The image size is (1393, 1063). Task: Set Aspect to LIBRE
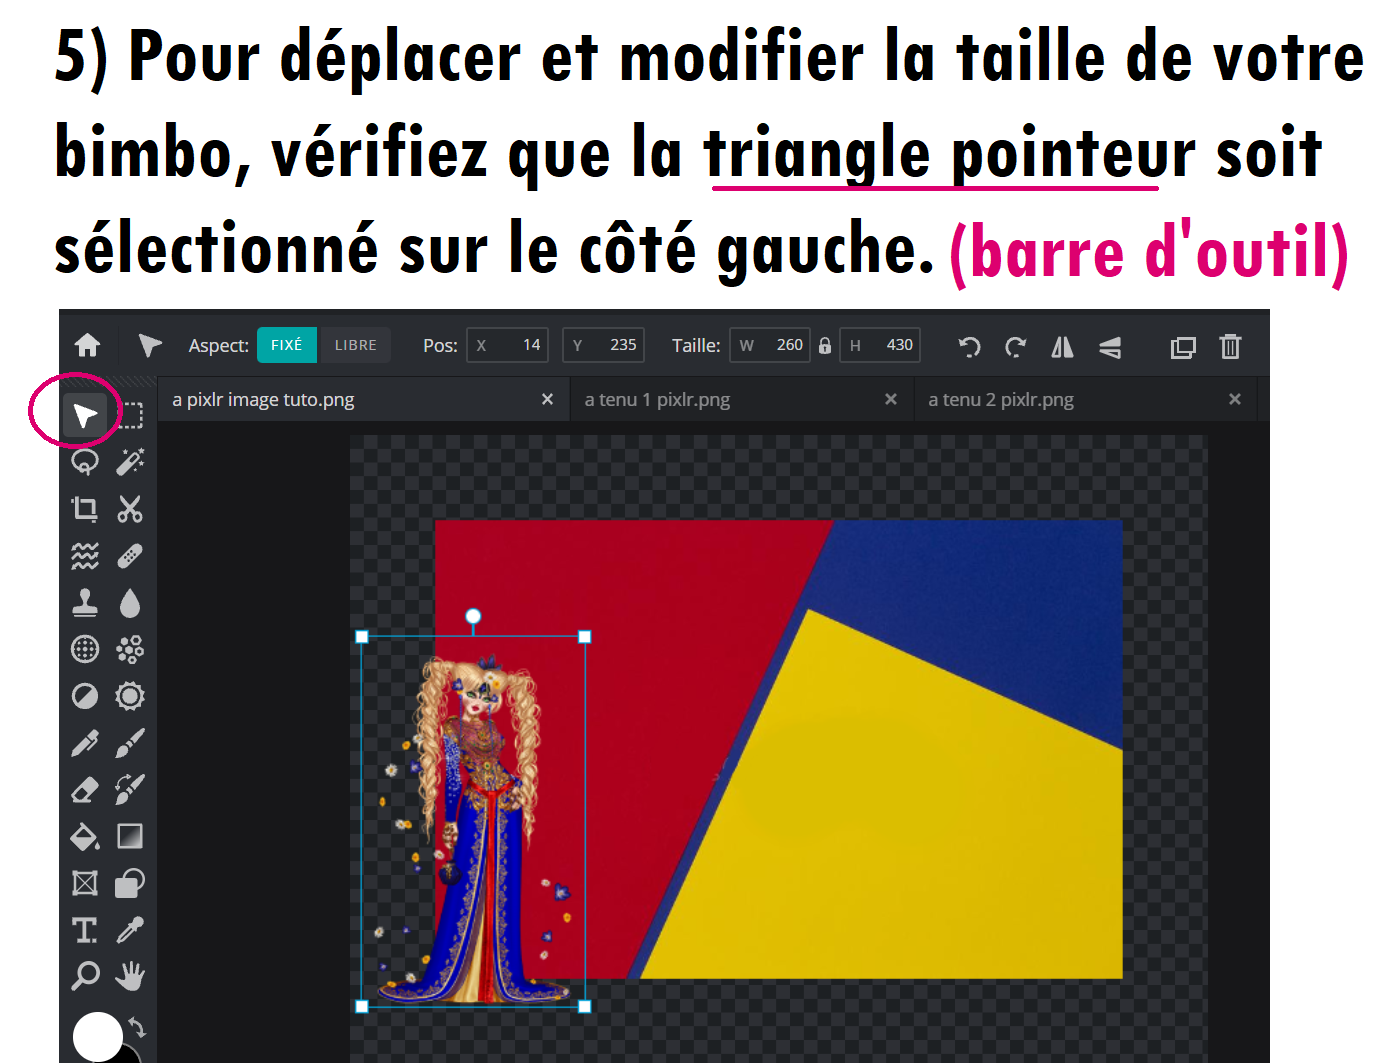[x=355, y=345]
